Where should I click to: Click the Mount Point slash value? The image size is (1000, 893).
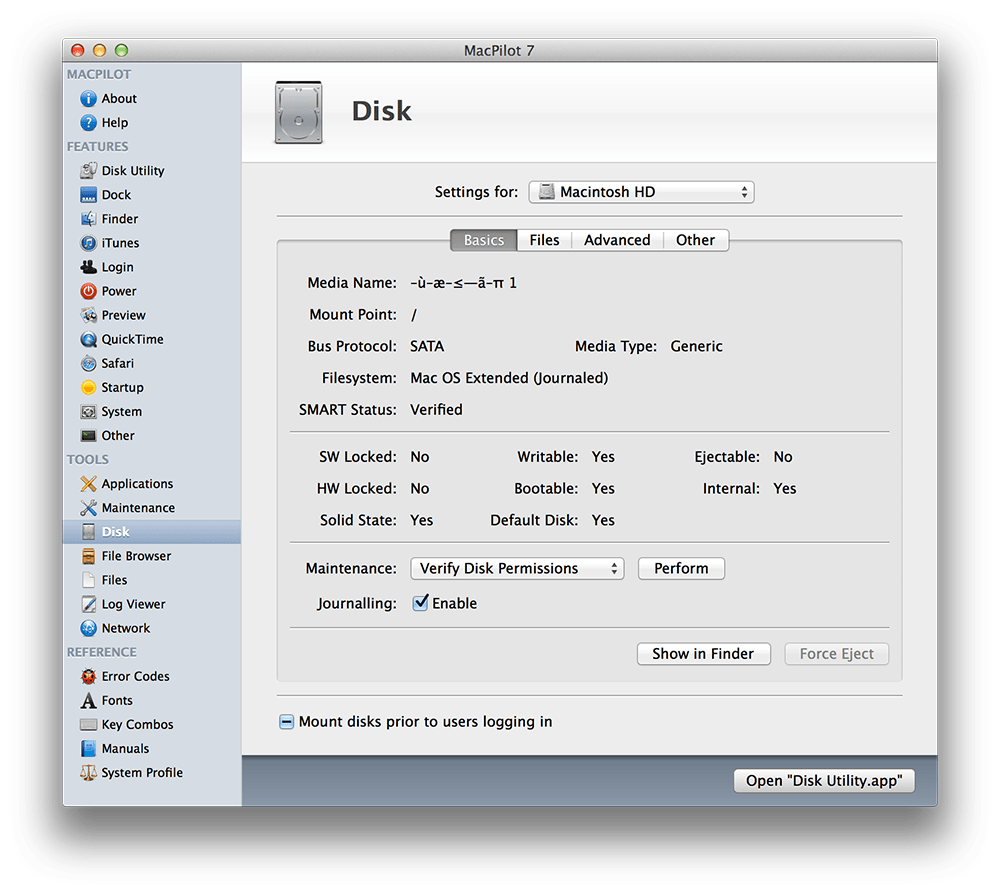click(414, 314)
